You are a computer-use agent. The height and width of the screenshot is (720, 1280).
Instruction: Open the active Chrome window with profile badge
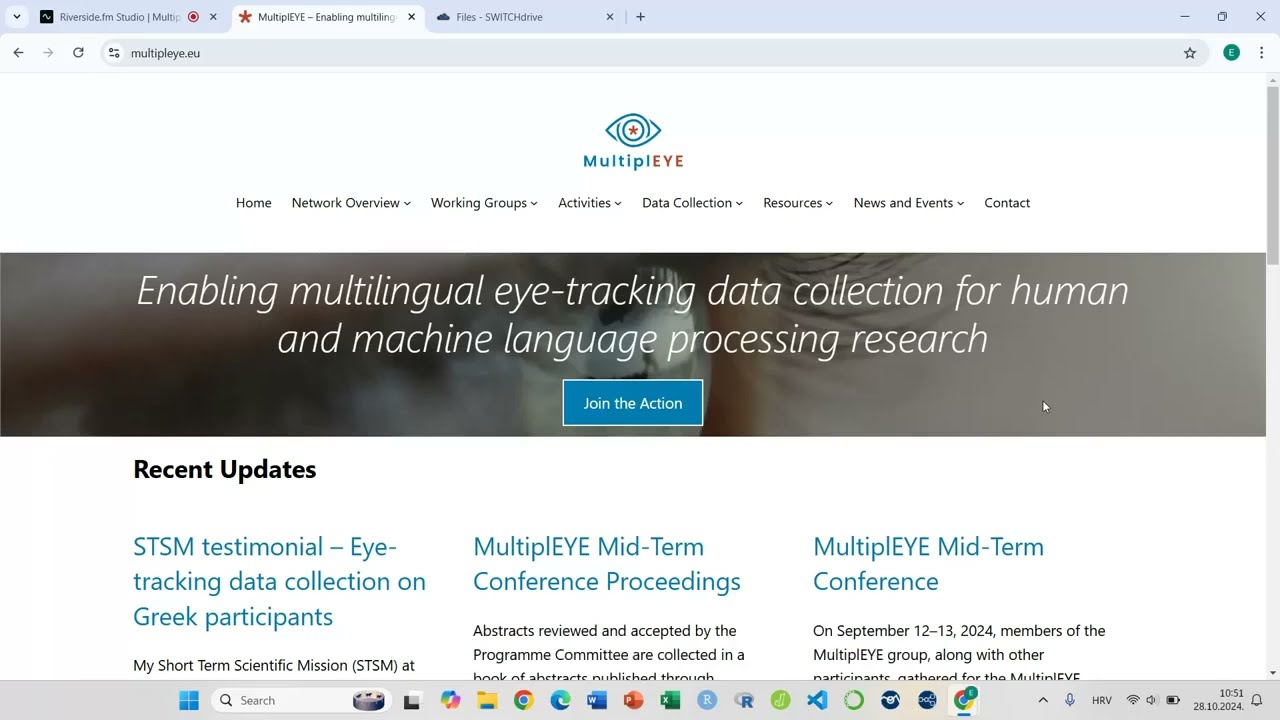pyautogui.click(x=964, y=700)
